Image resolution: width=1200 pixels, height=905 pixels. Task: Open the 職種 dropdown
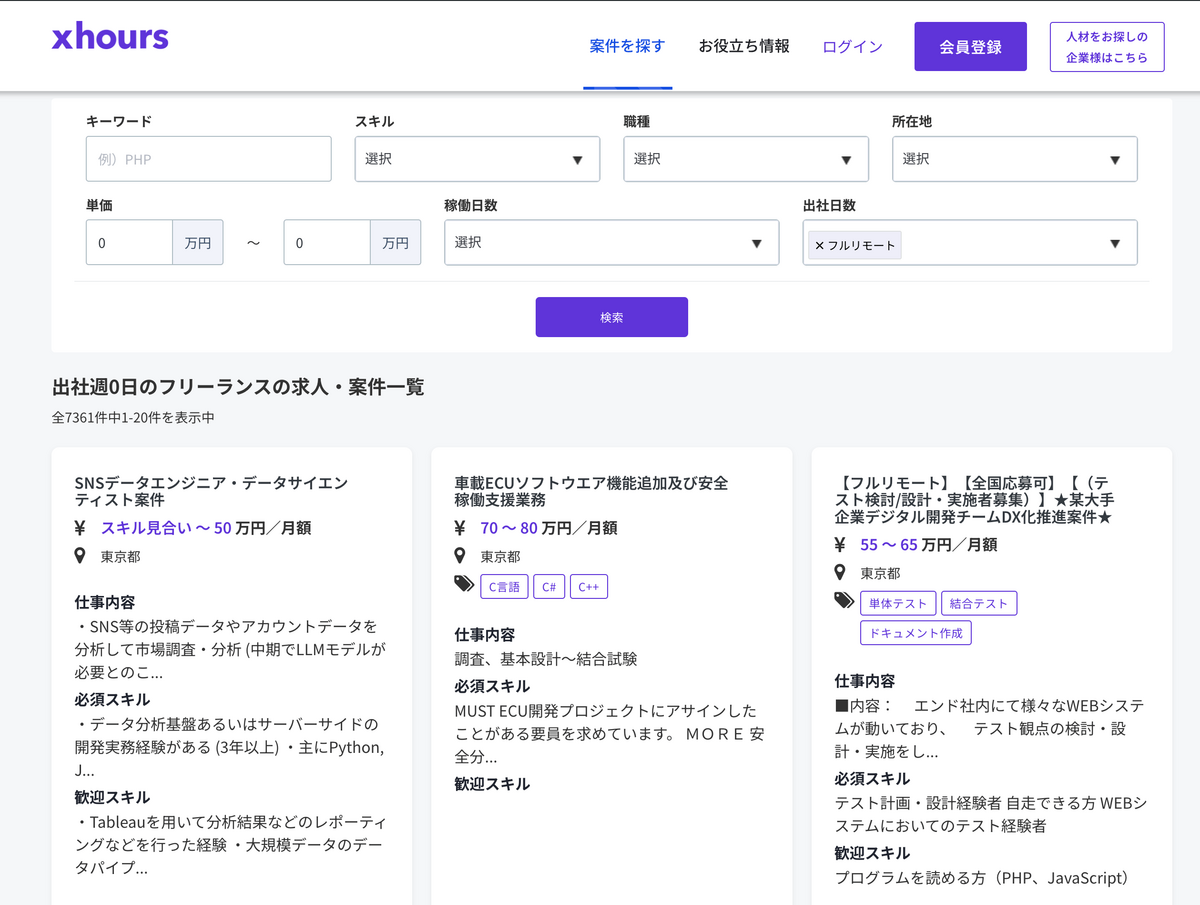point(746,159)
